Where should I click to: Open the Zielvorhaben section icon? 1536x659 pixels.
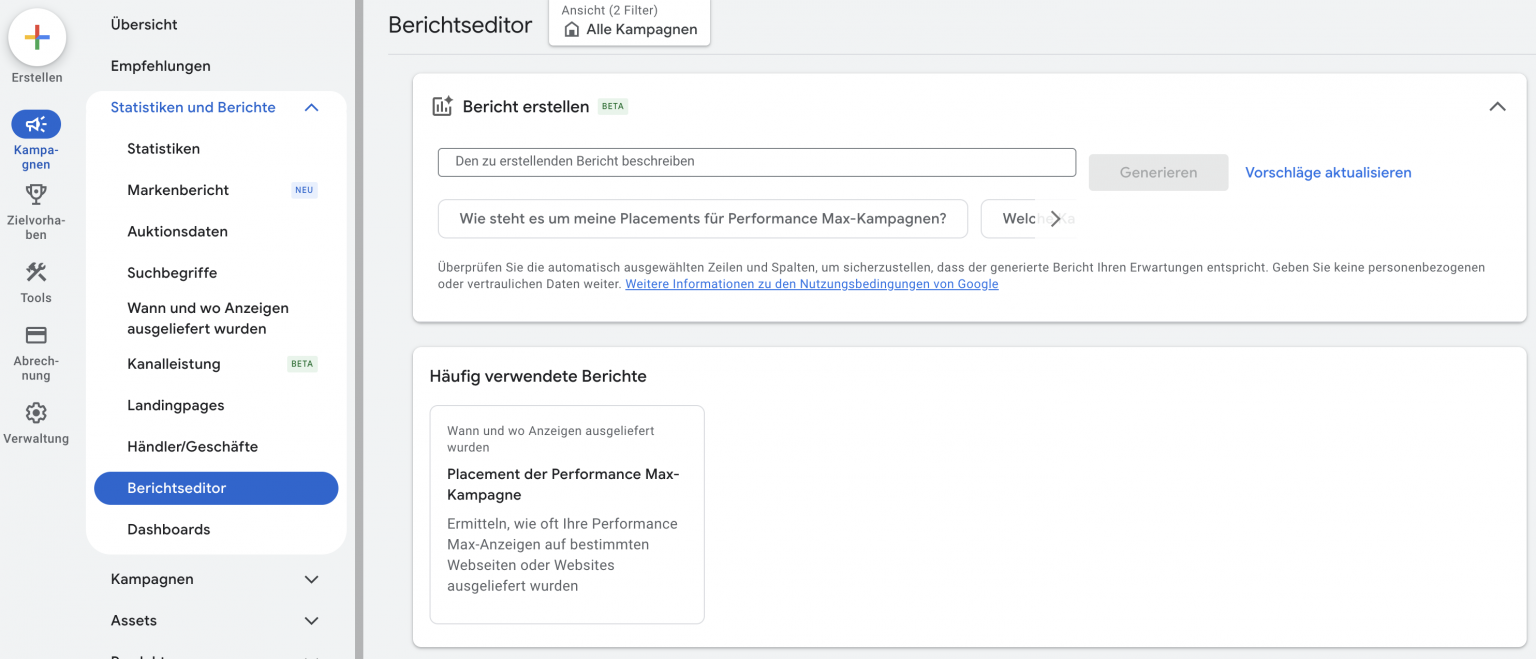click(x=36, y=196)
